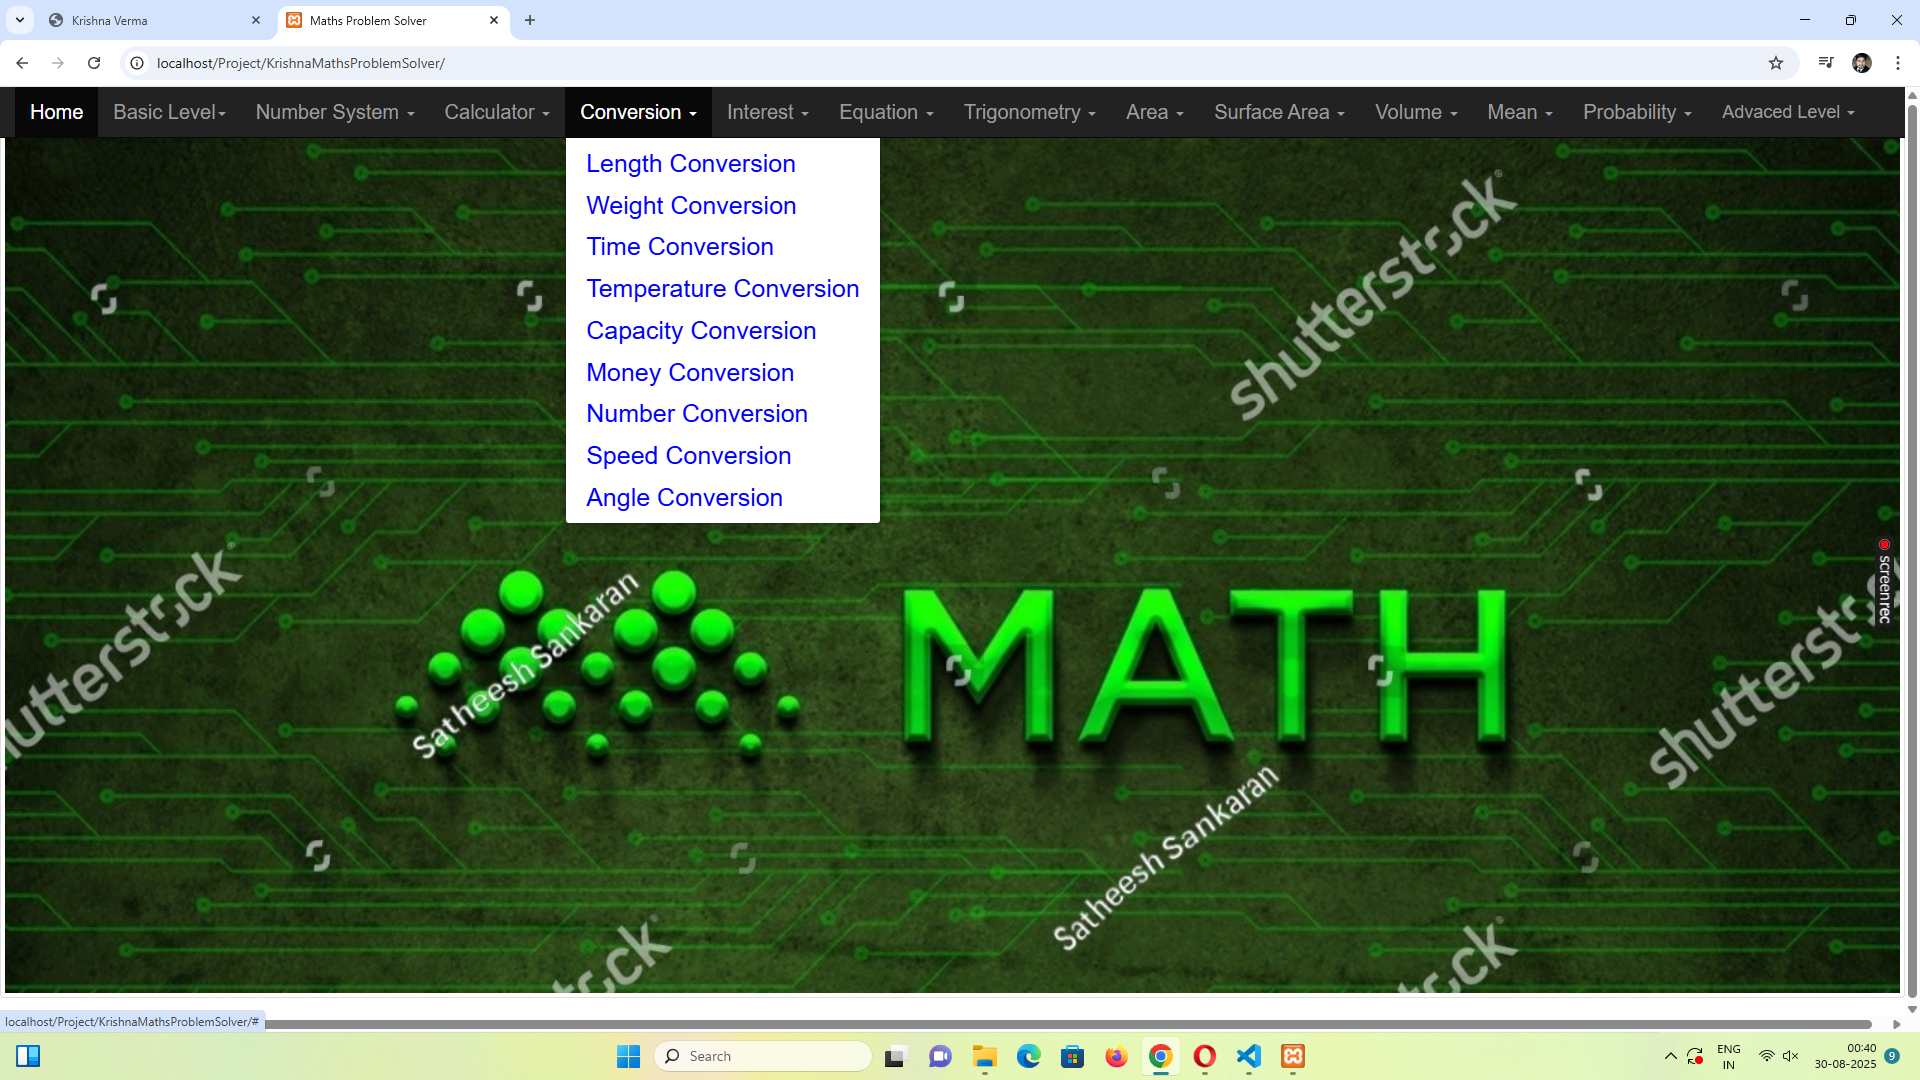
Task: Open the Advaced Level dropdown
Action: (x=1788, y=112)
